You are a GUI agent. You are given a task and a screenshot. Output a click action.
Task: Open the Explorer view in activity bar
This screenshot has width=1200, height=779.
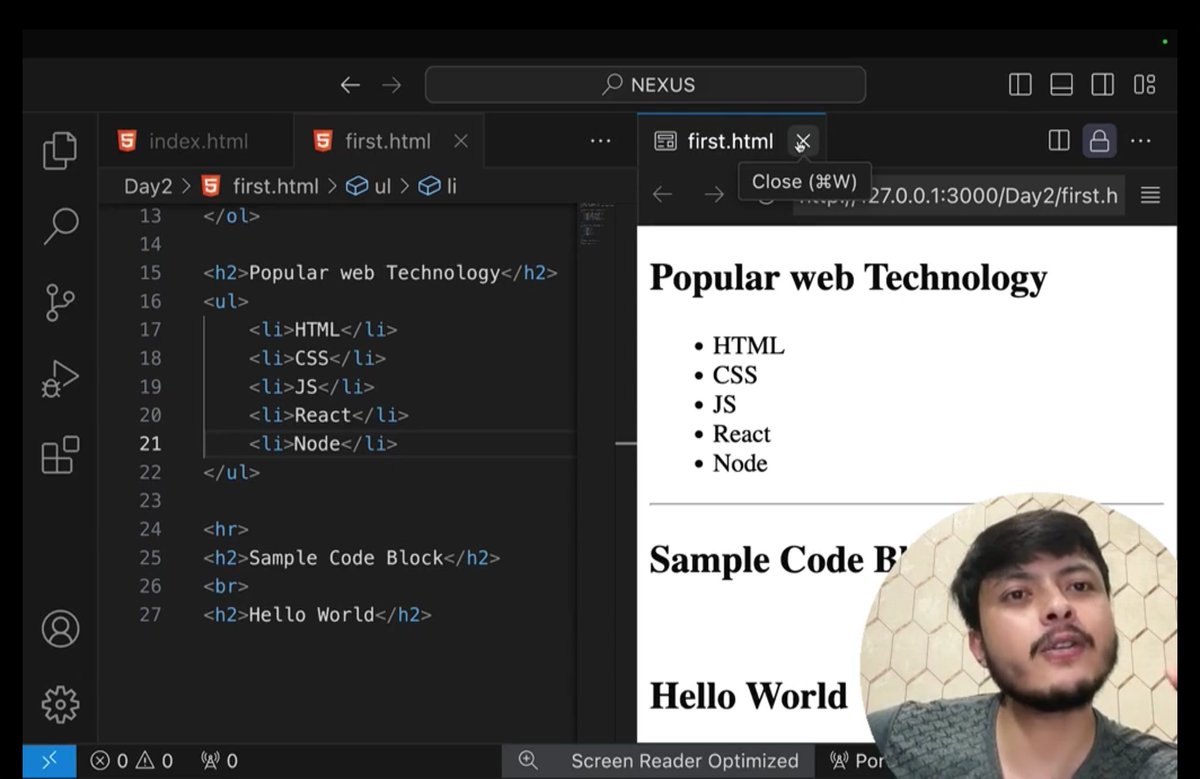coord(60,150)
